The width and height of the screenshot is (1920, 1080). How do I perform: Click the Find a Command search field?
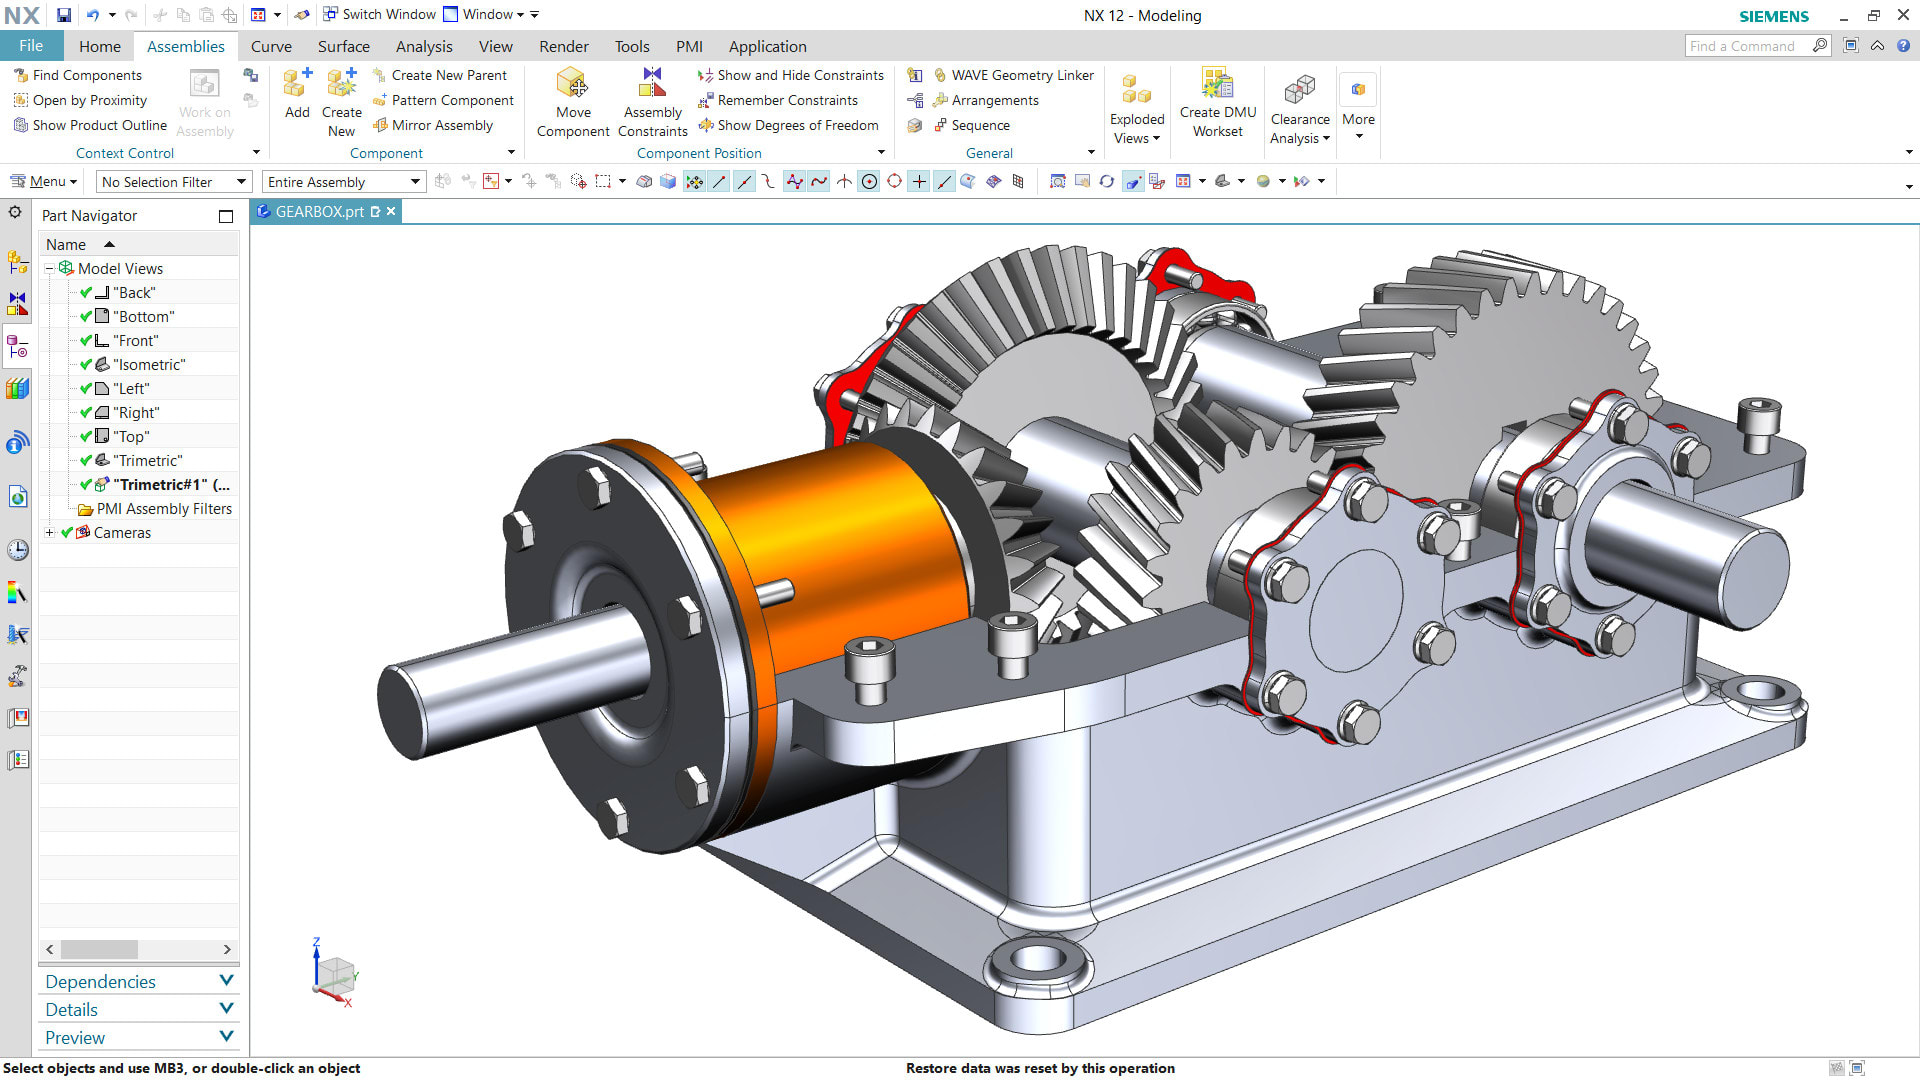pos(1747,46)
